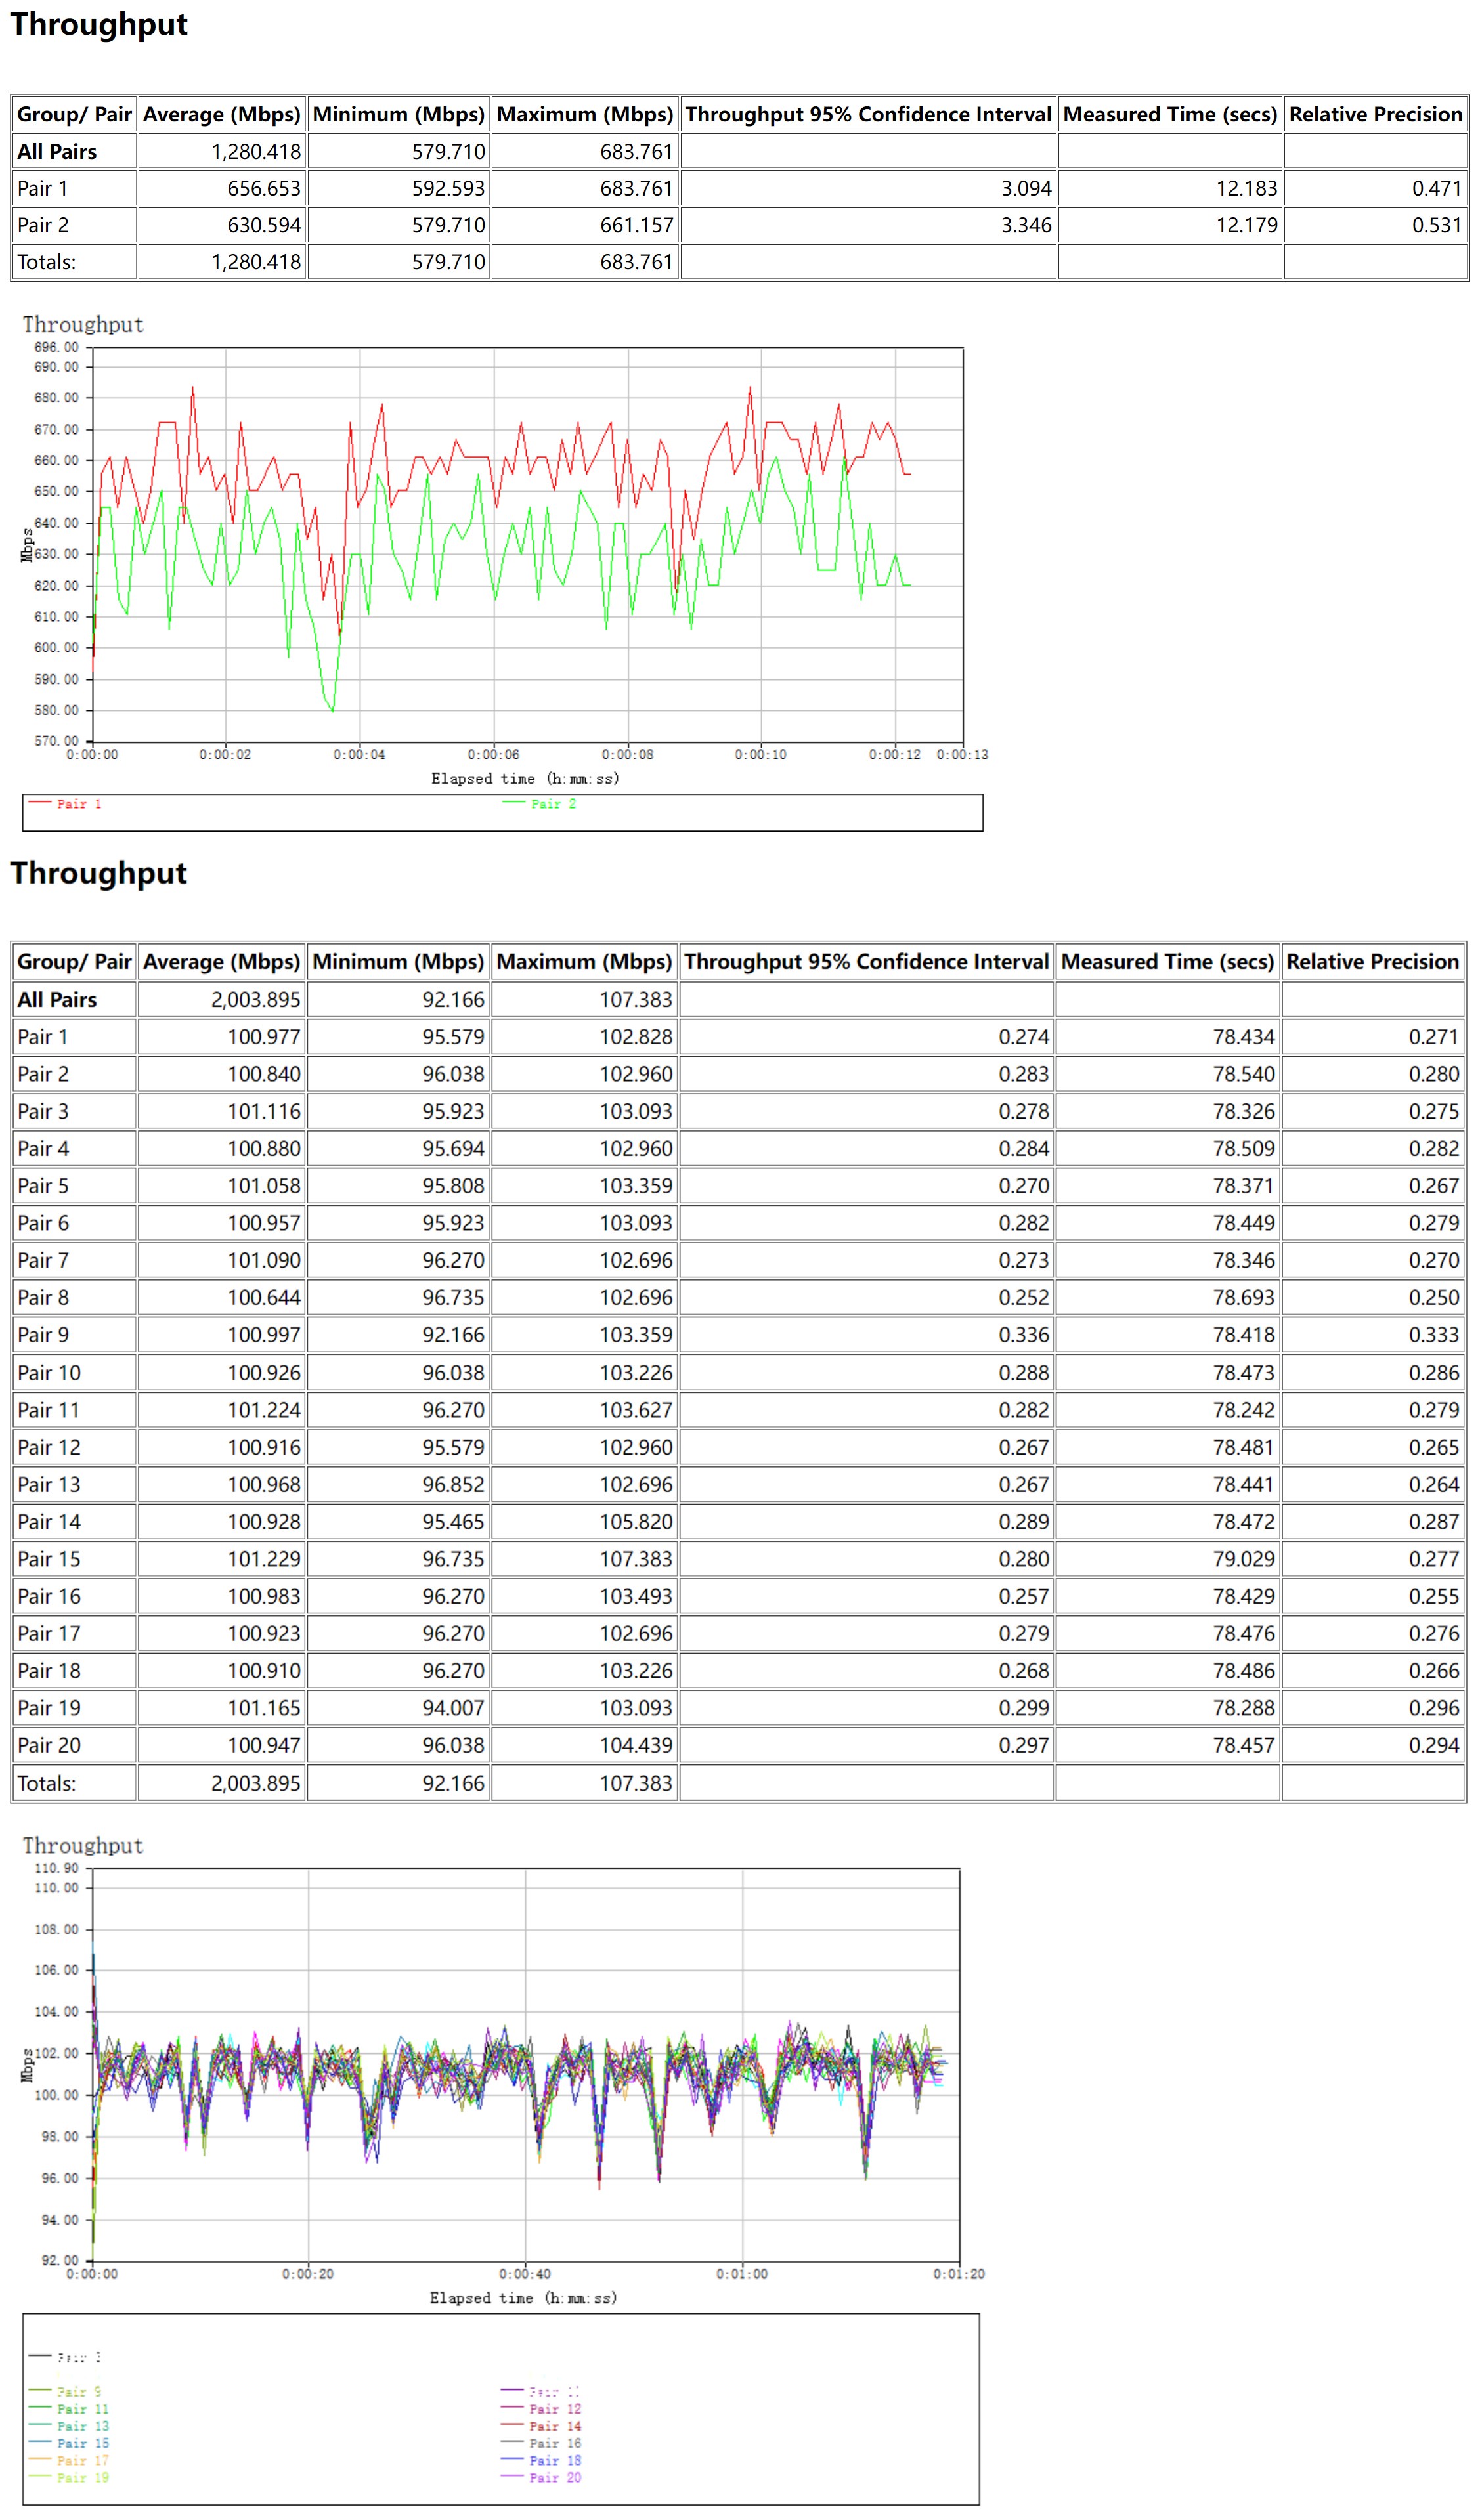
Task: Click the 570.00 y-axis label
Action: [56, 741]
